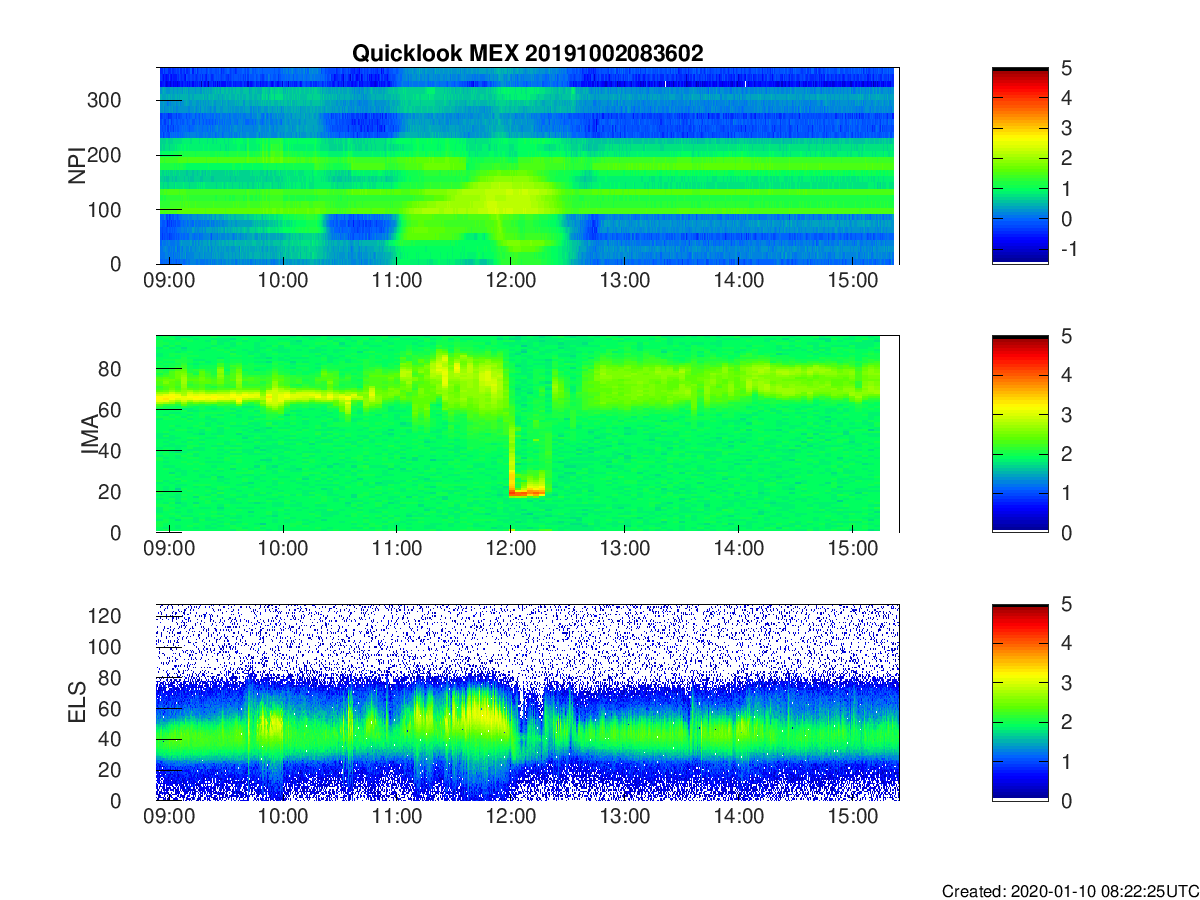Click the NPI spectrogram plot area
1200x900 pixels.
[x=528, y=166]
